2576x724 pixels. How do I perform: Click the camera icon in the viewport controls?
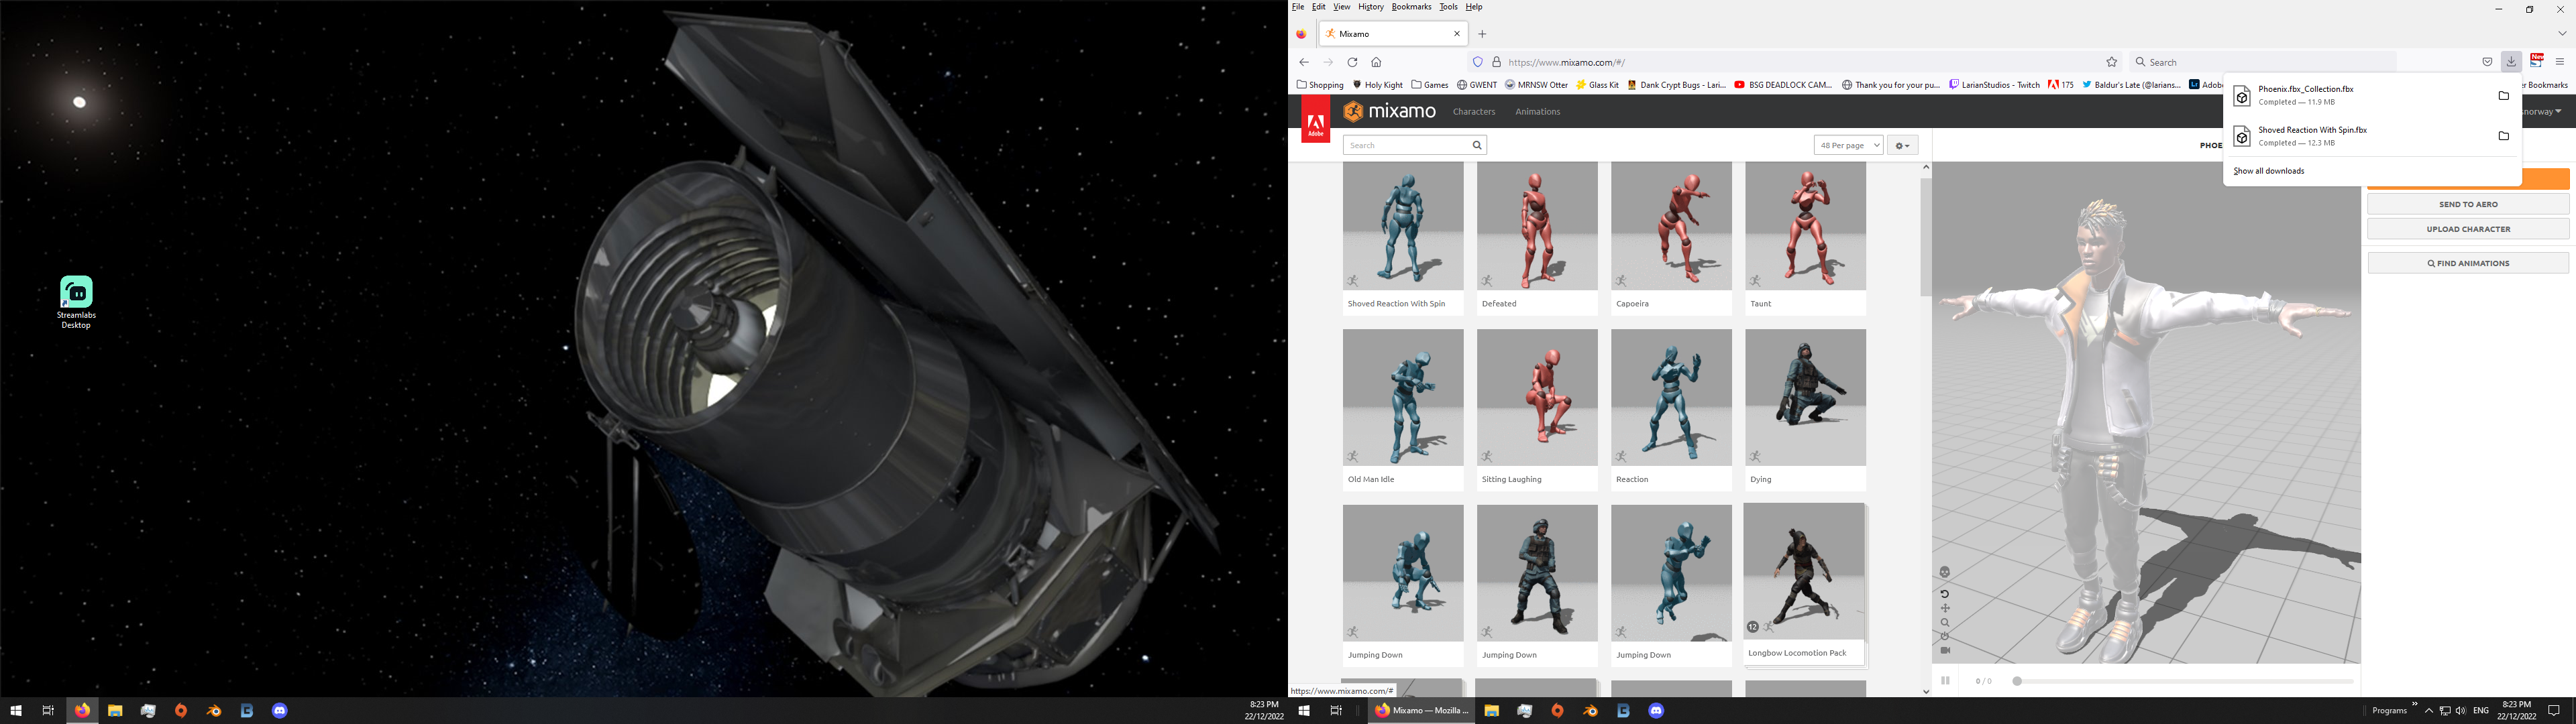pyautogui.click(x=1944, y=650)
